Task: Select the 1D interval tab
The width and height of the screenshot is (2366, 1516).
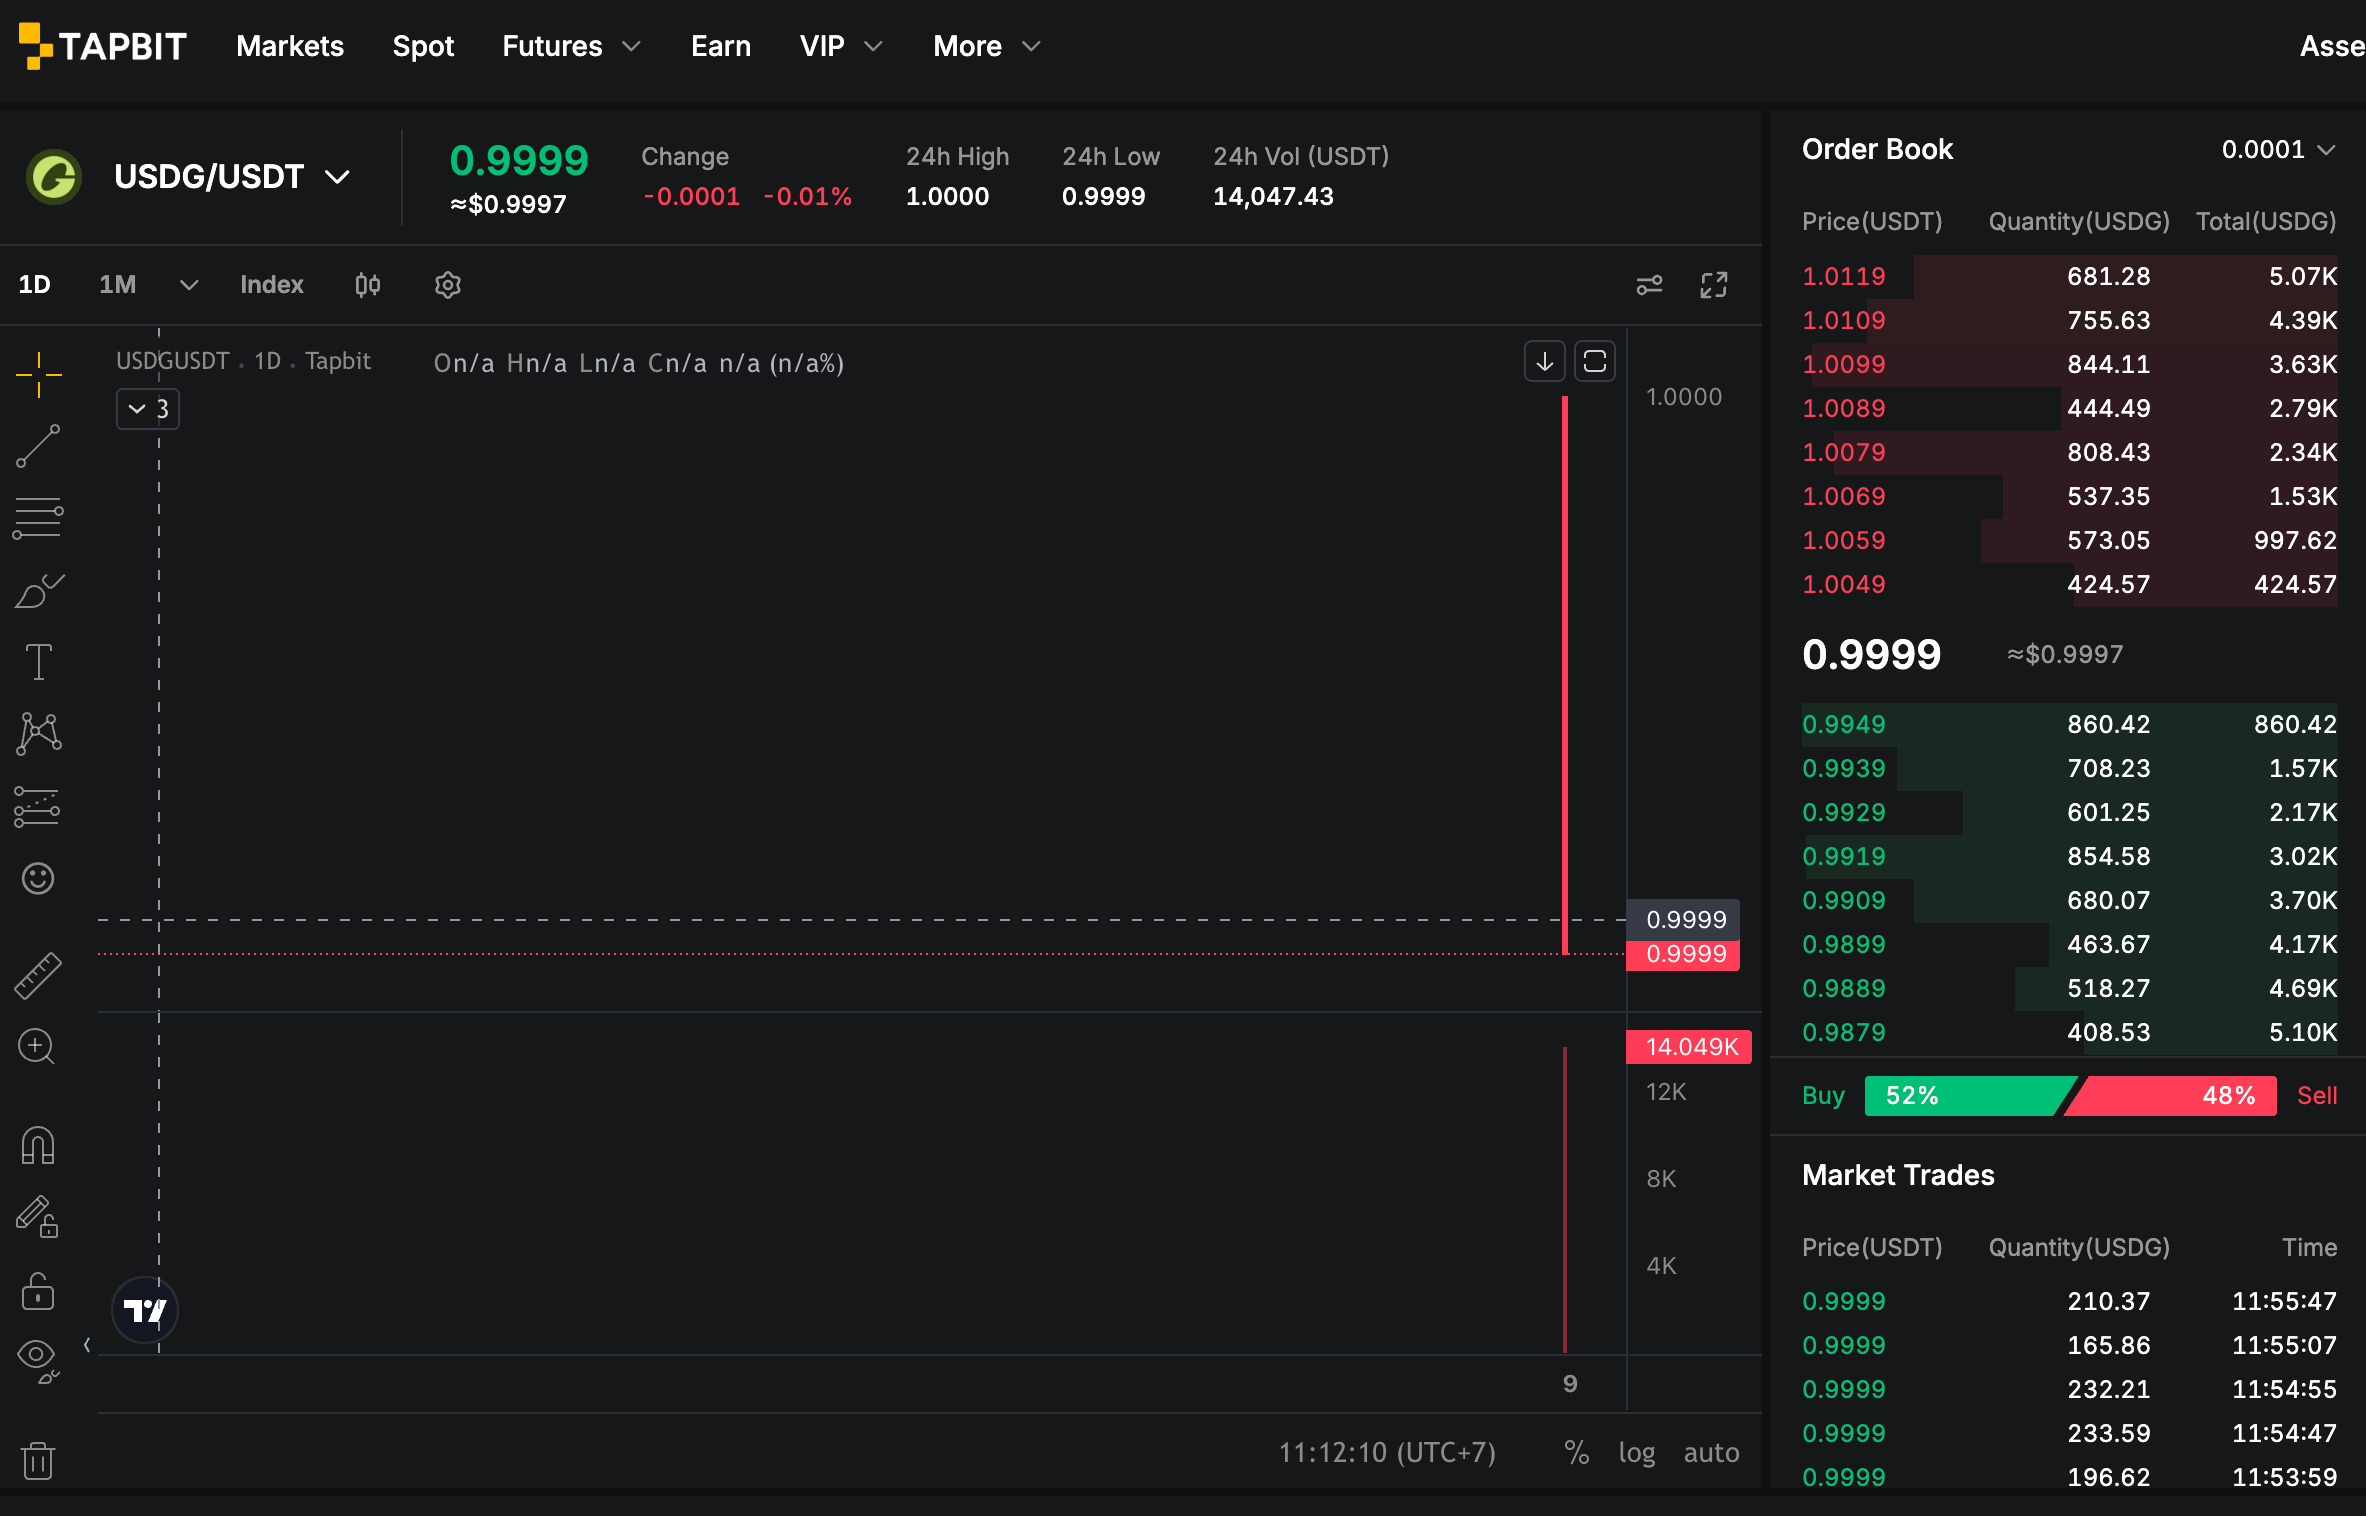Action: tap(35, 285)
